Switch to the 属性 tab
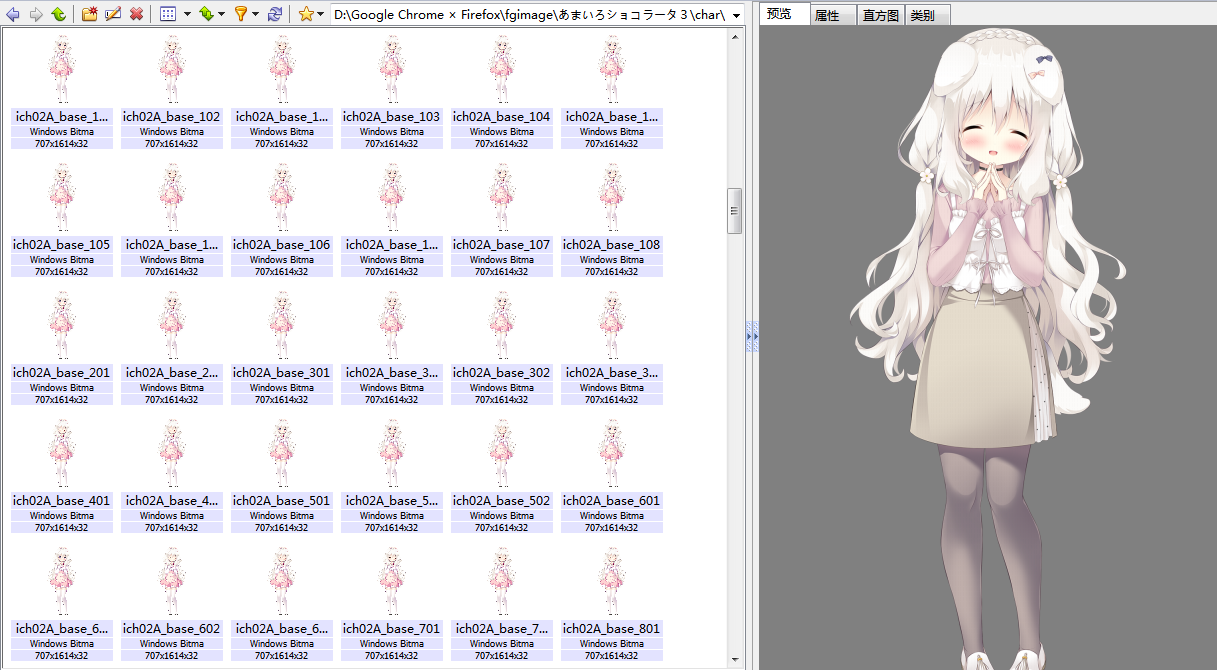 click(832, 16)
